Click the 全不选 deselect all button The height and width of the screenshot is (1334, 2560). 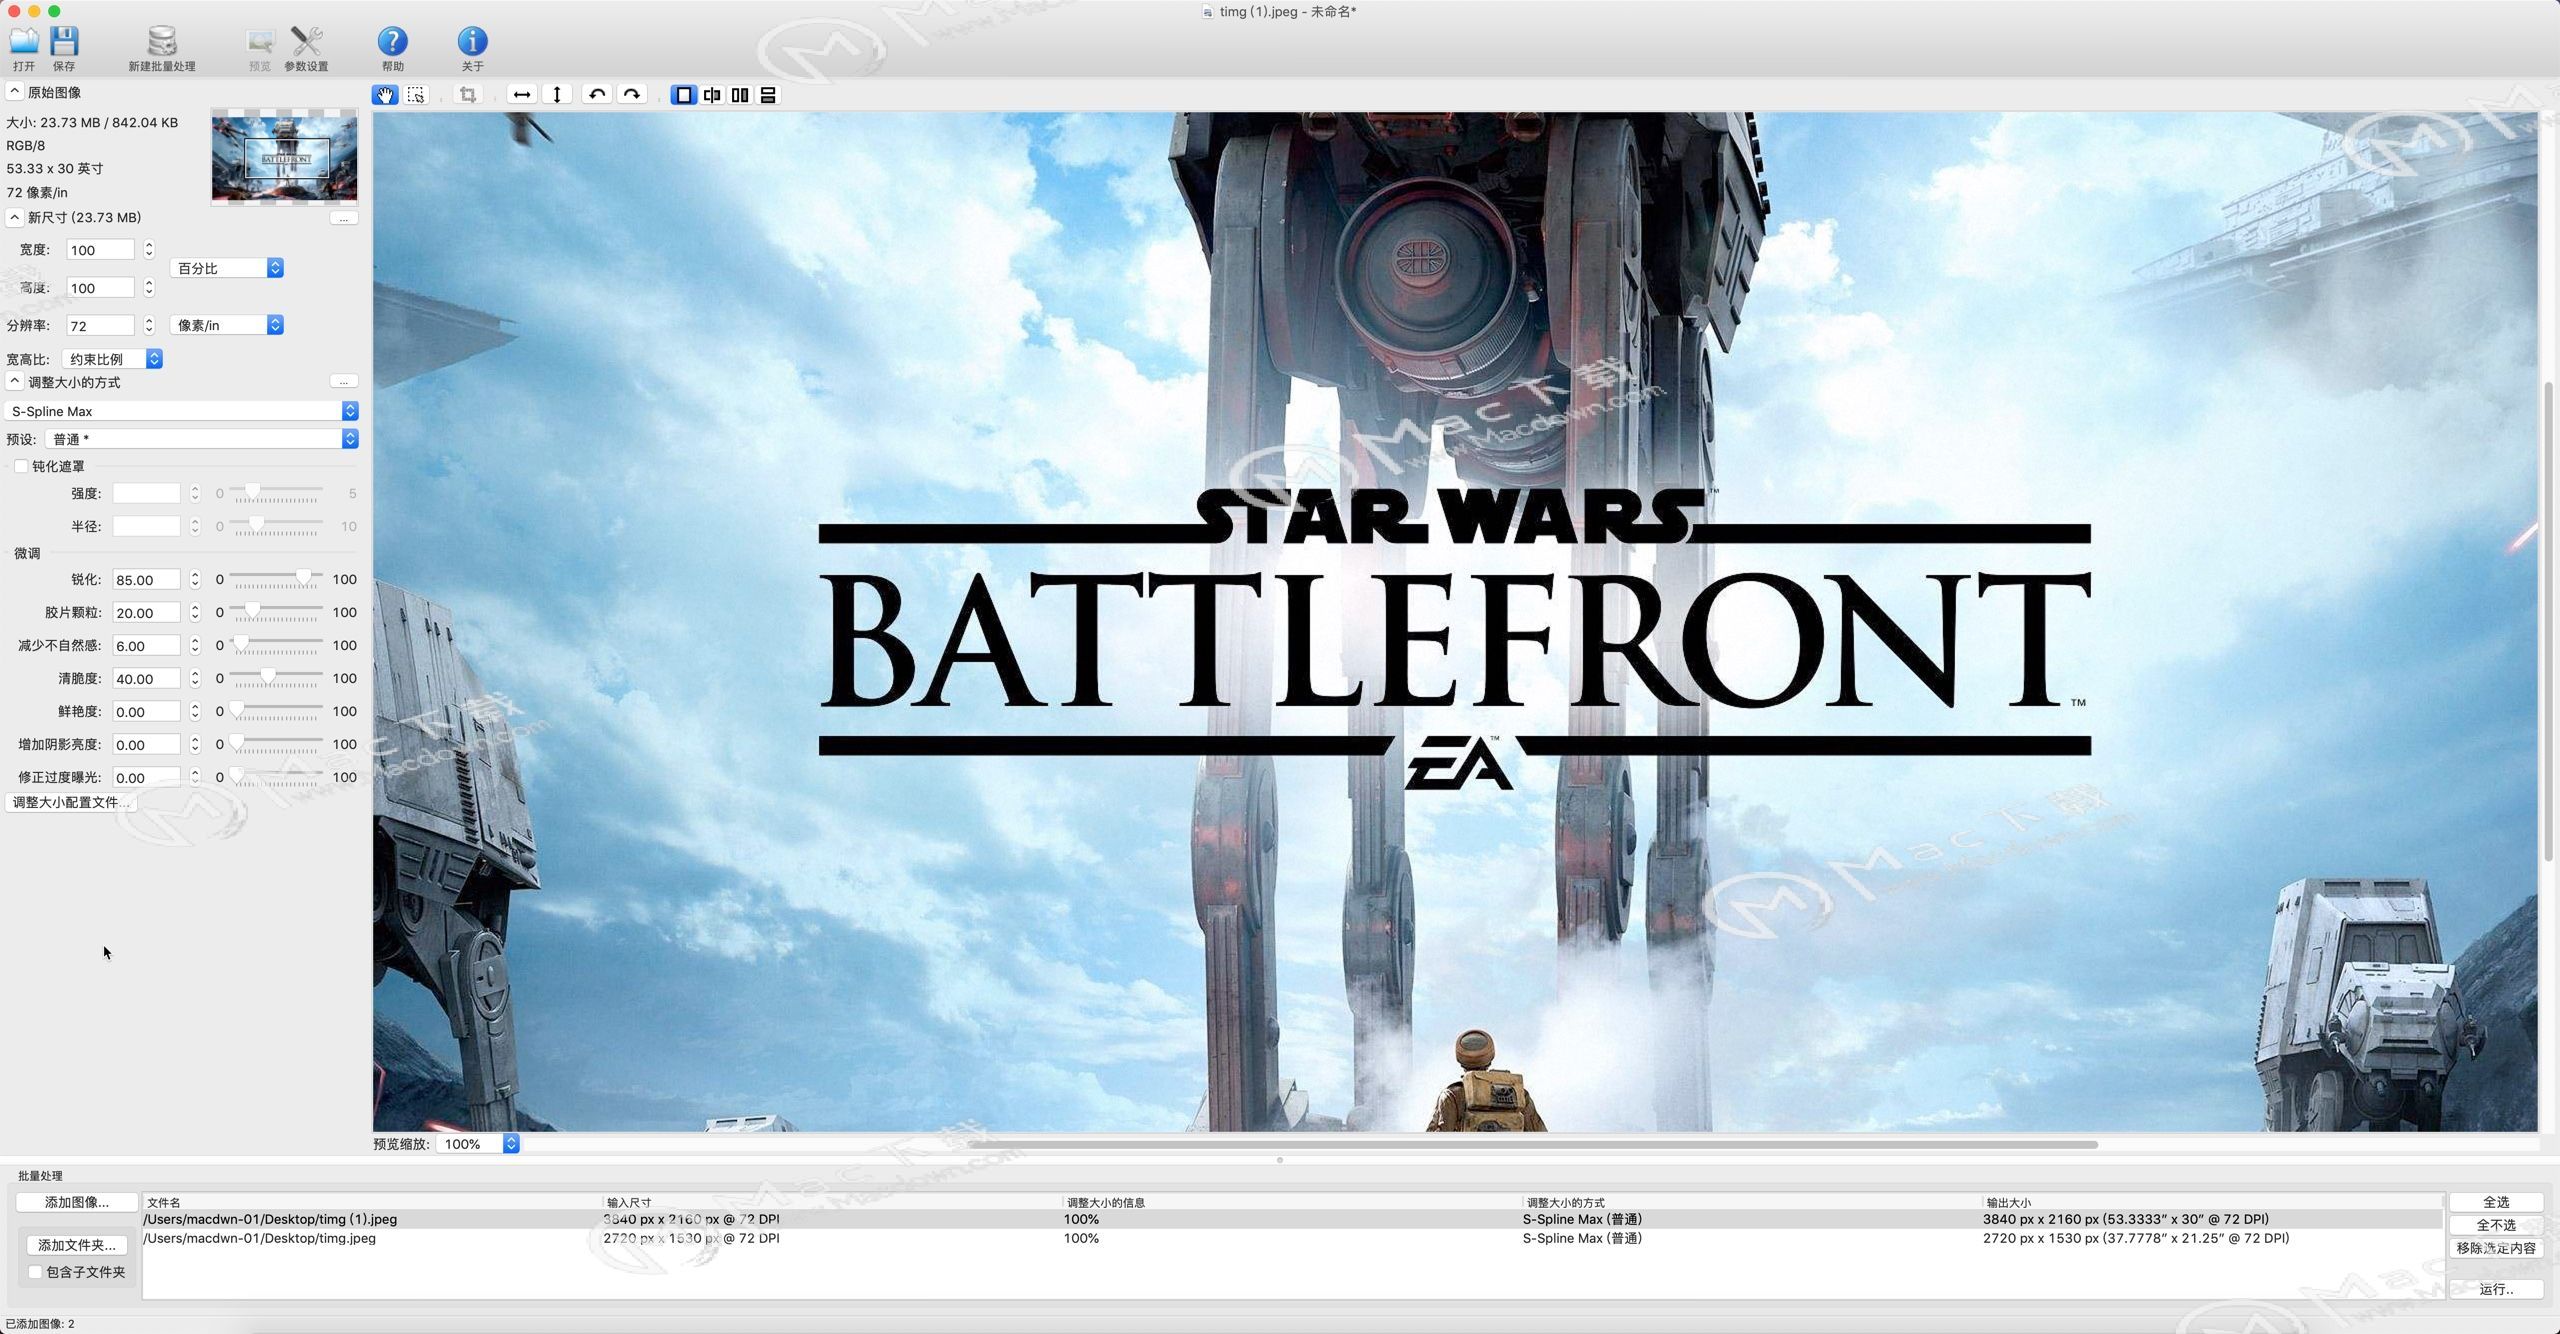tap(2496, 1225)
